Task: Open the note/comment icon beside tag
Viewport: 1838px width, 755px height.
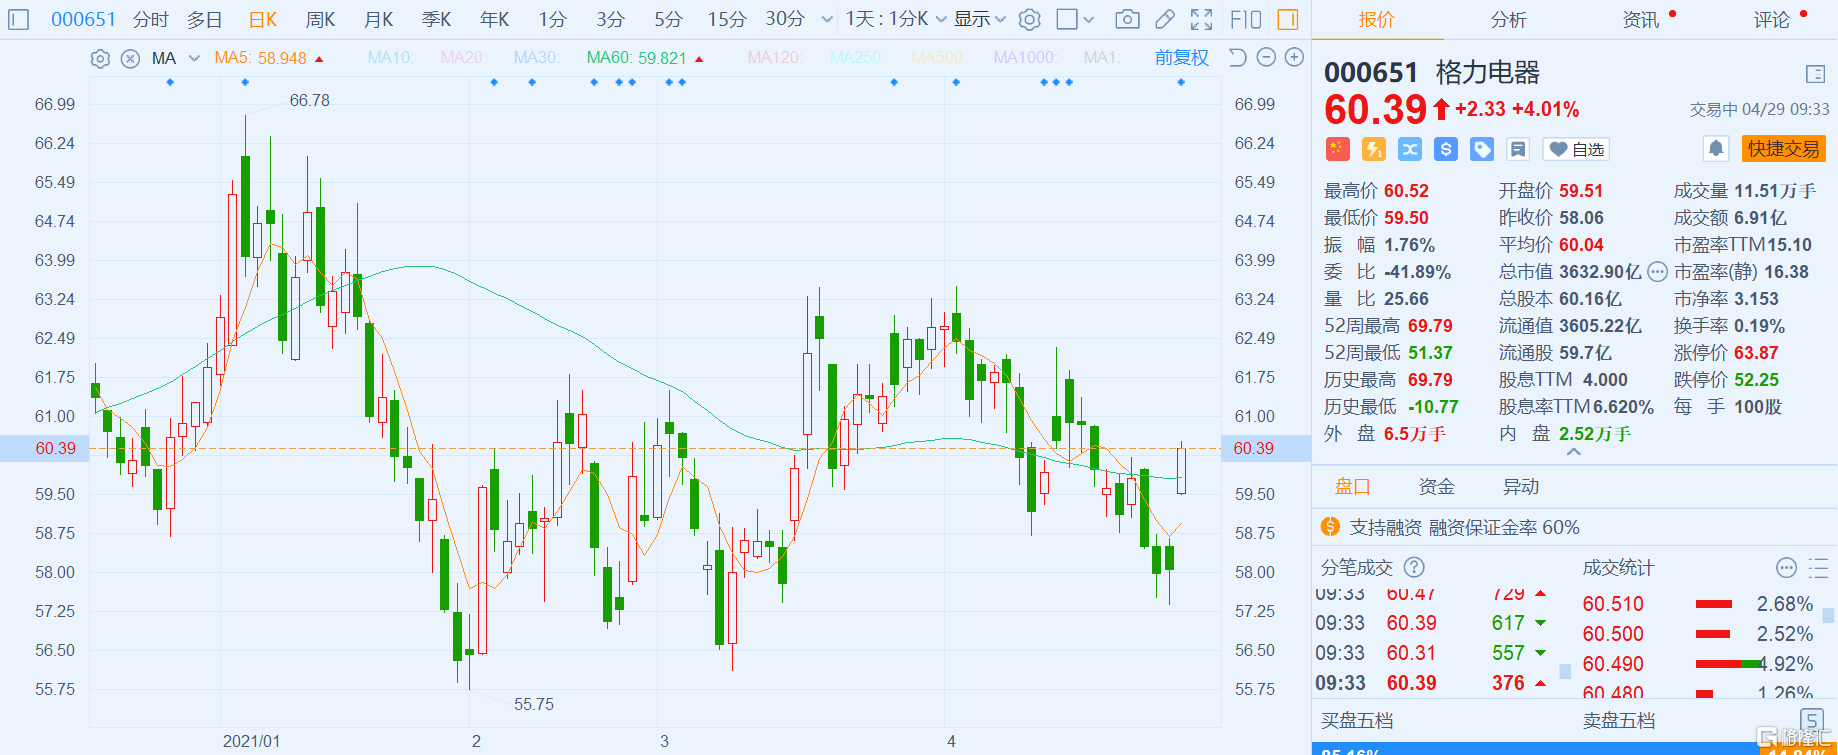Action: pos(1518,149)
